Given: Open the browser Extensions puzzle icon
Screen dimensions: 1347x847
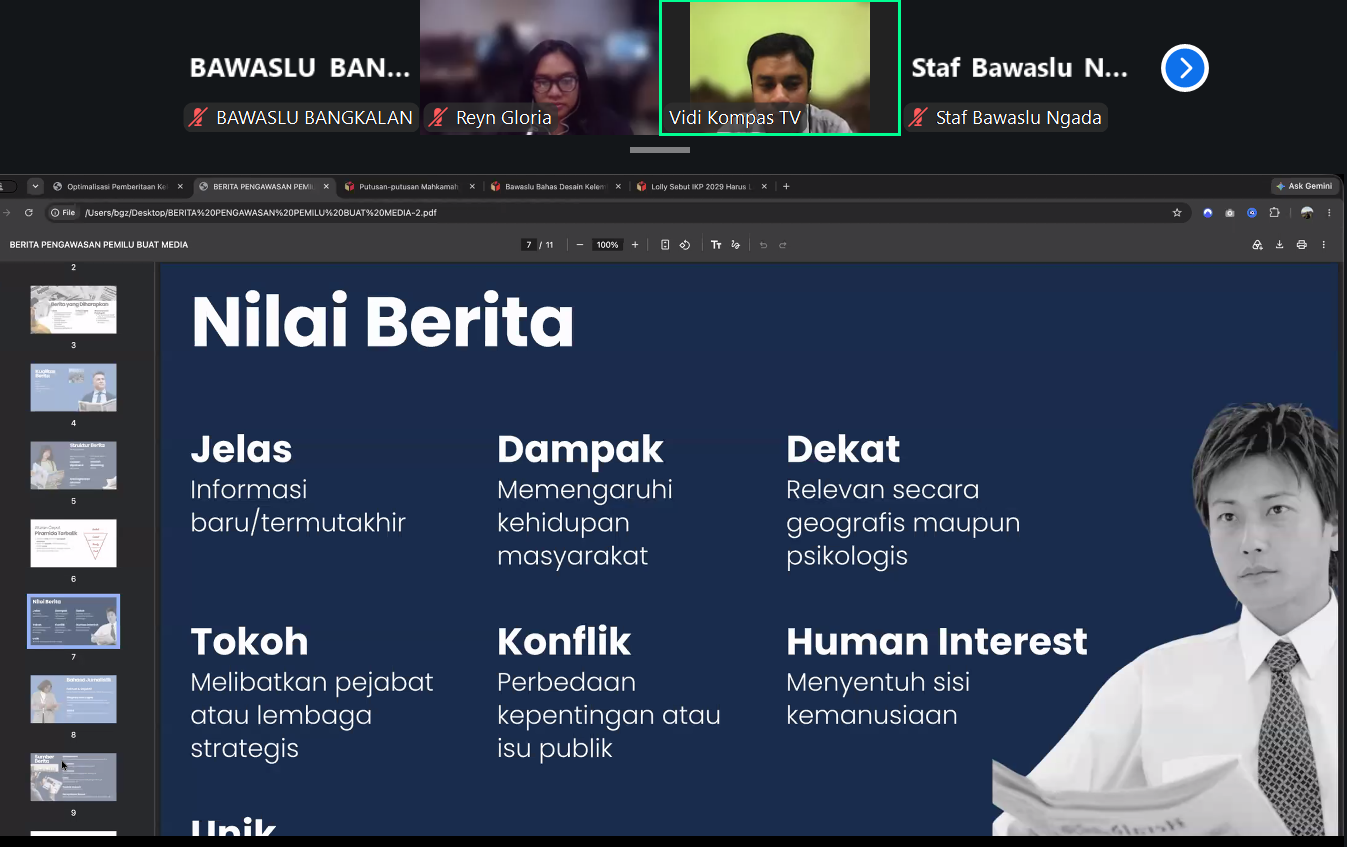Looking at the screenshot, I should coord(1274,213).
